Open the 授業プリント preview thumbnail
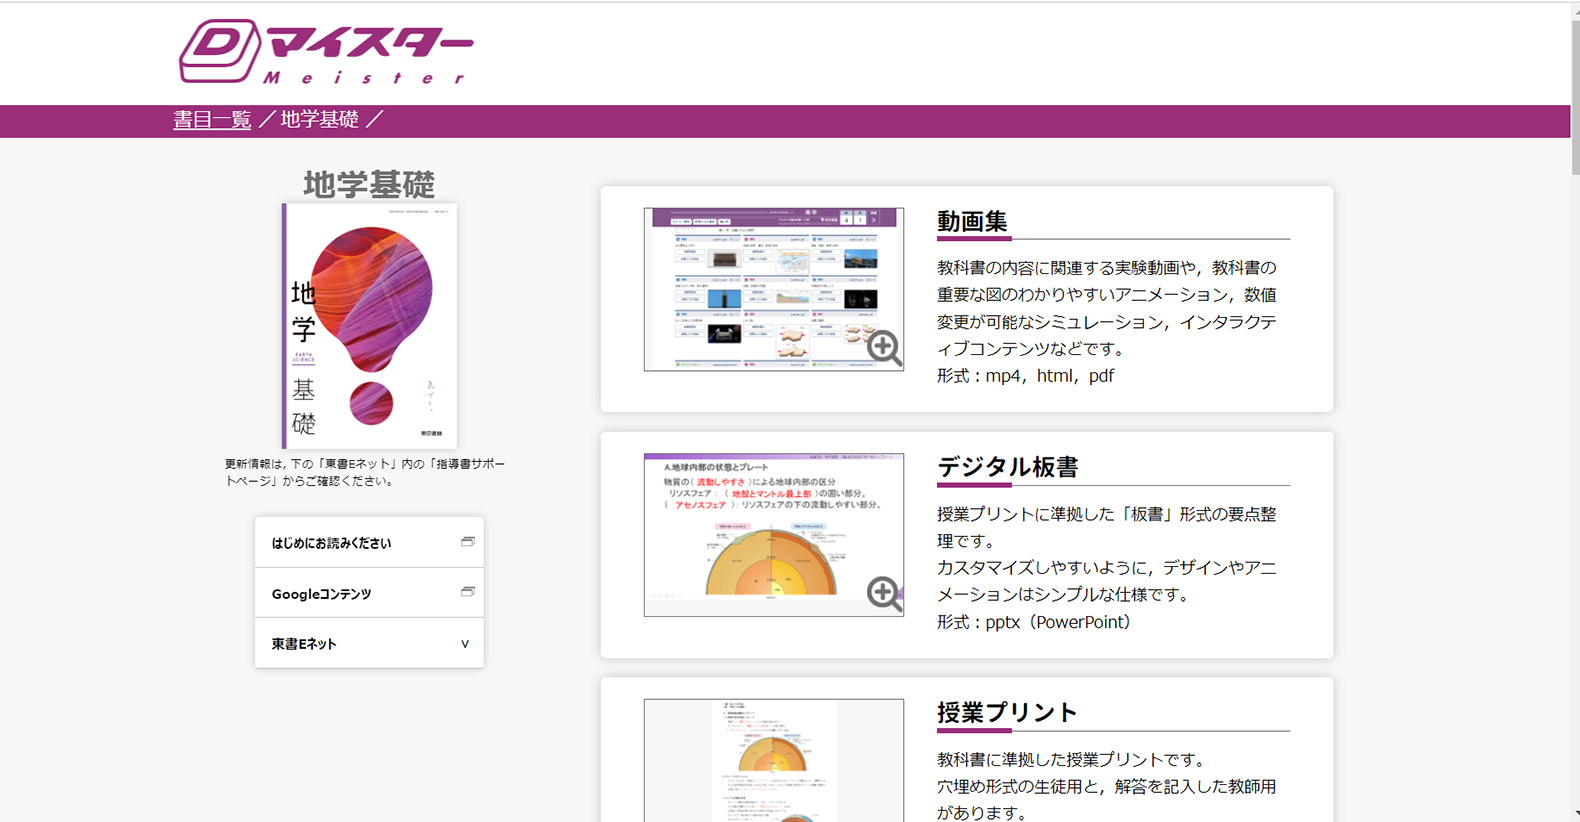The width and height of the screenshot is (1580, 822). tap(773, 760)
